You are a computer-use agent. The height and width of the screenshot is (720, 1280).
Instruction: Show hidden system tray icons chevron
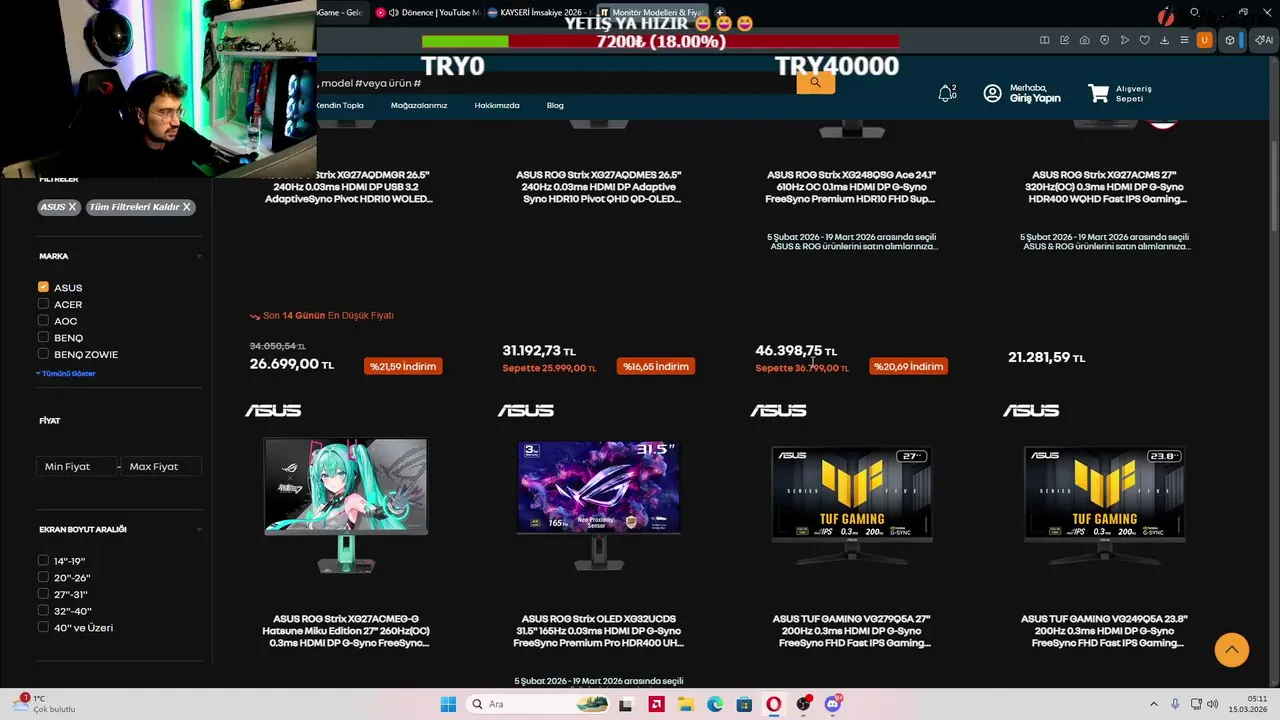(1153, 704)
